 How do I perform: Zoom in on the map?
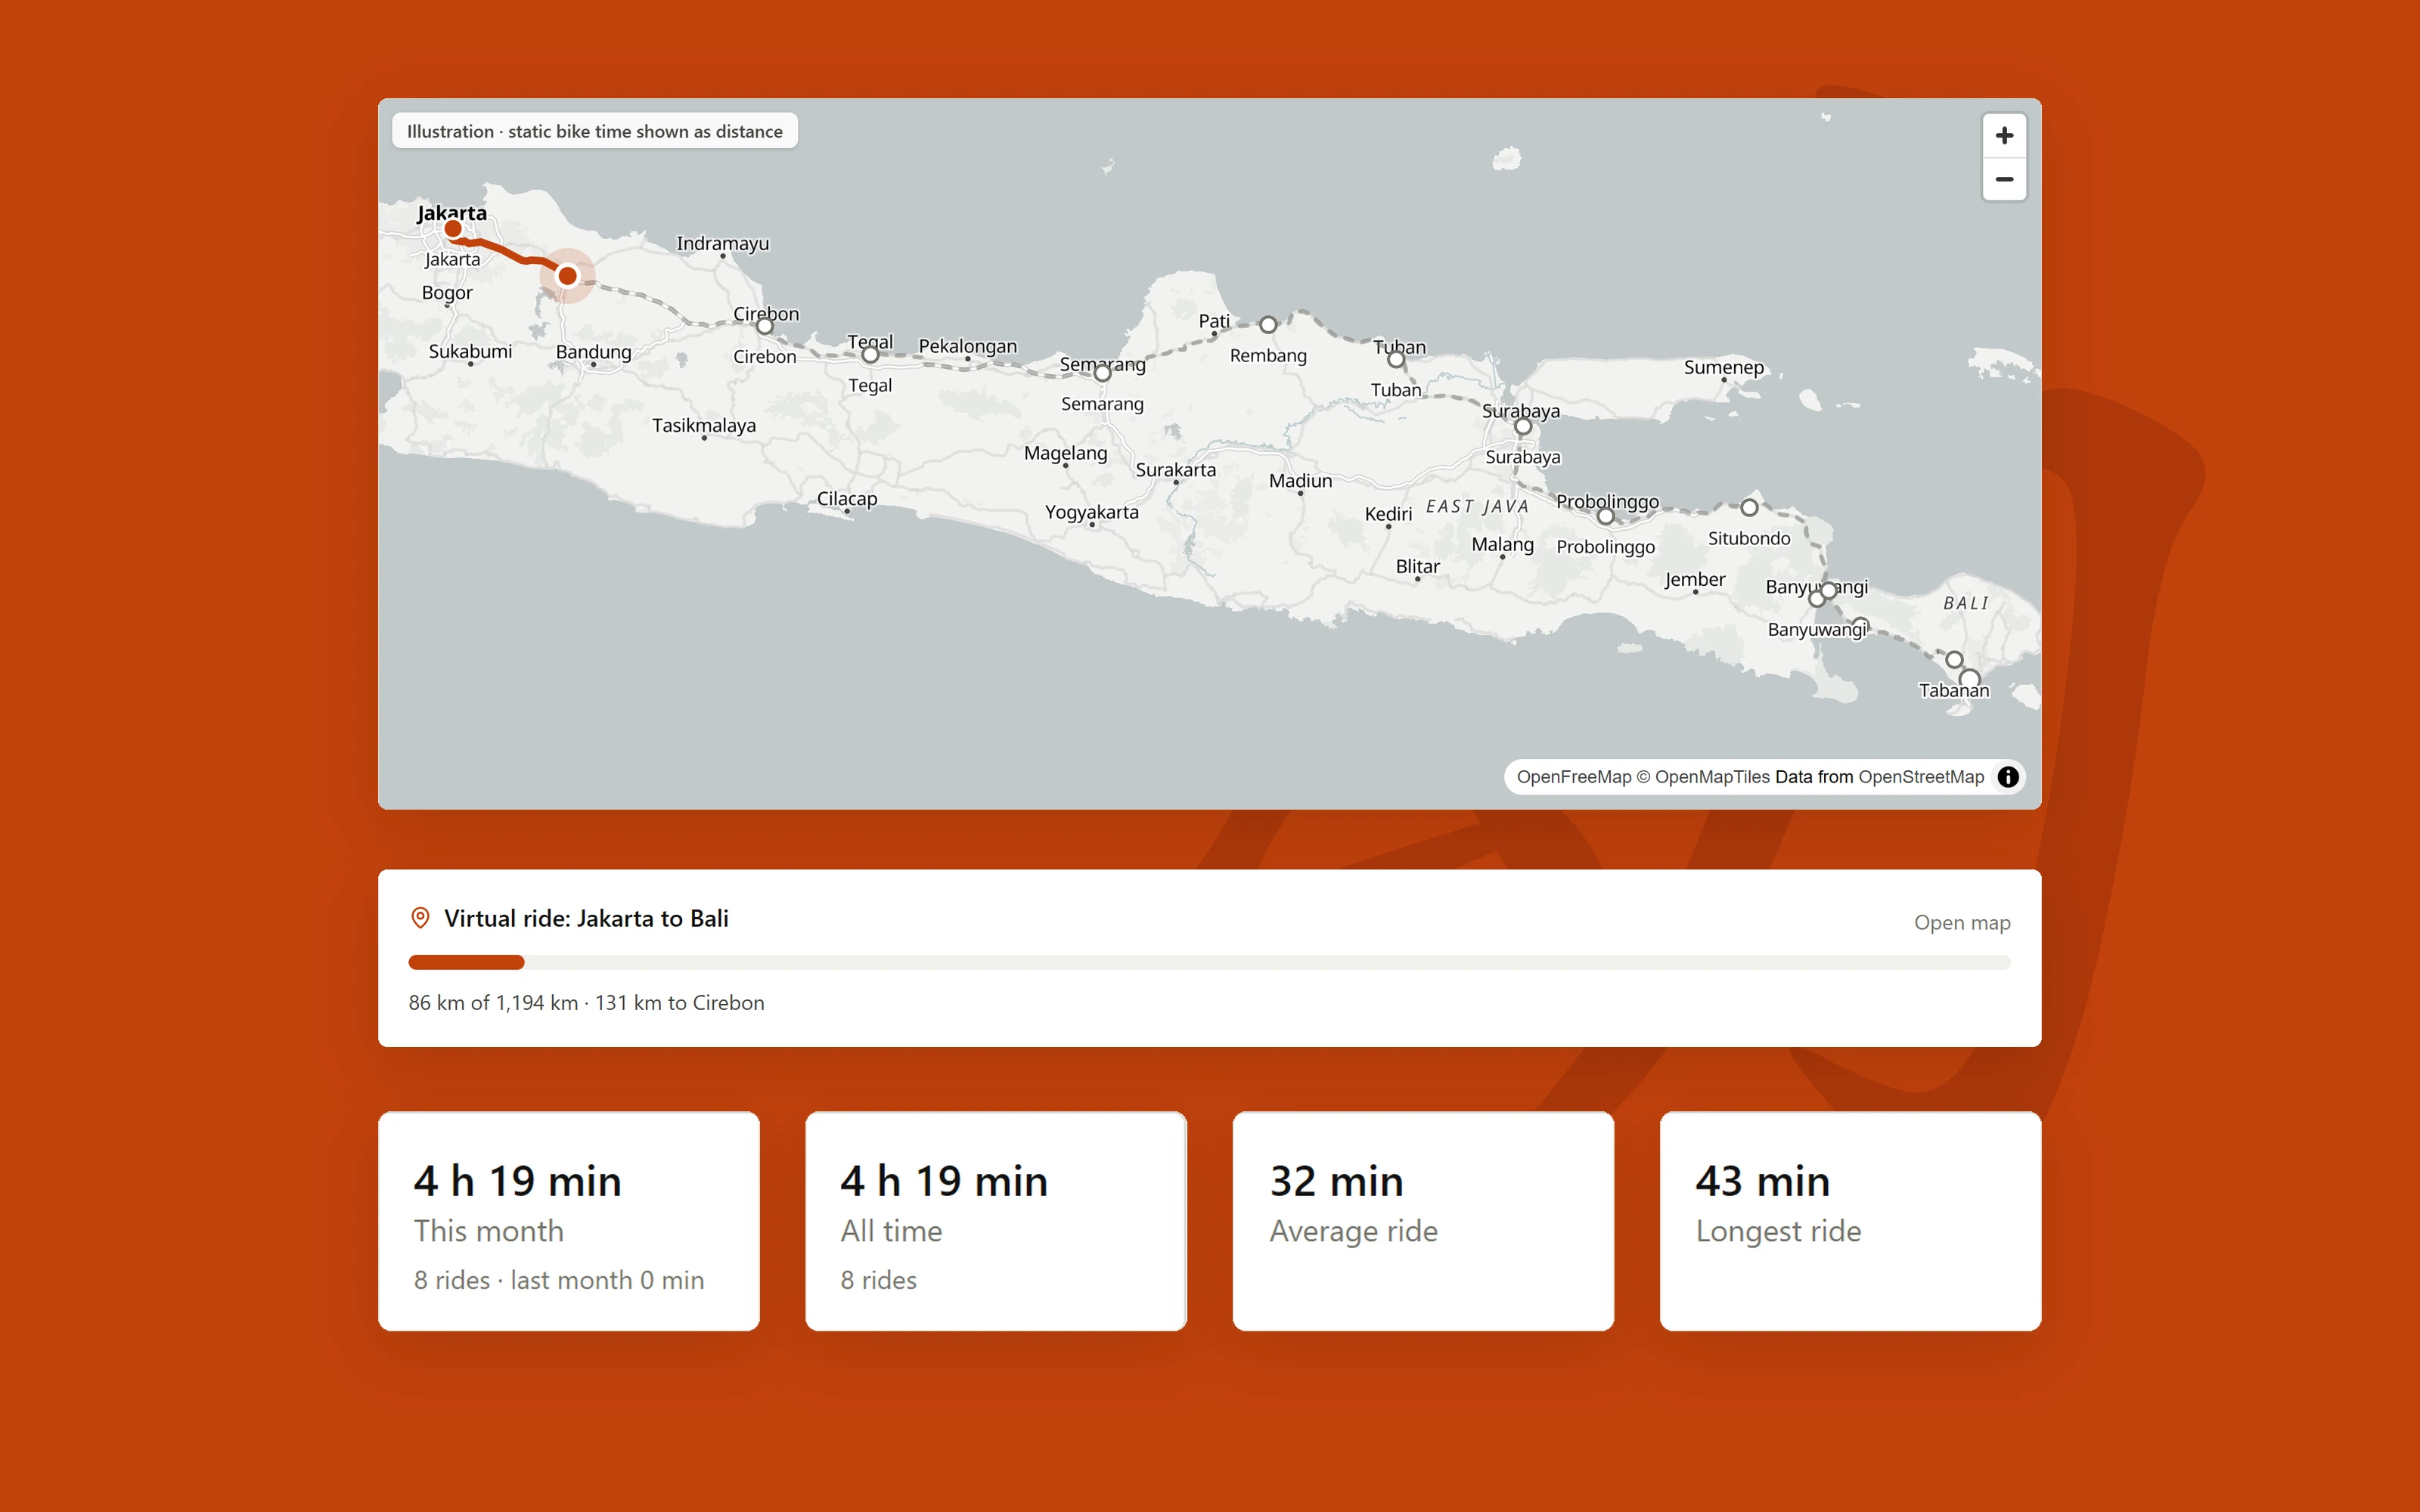click(x=2004, y=136)
